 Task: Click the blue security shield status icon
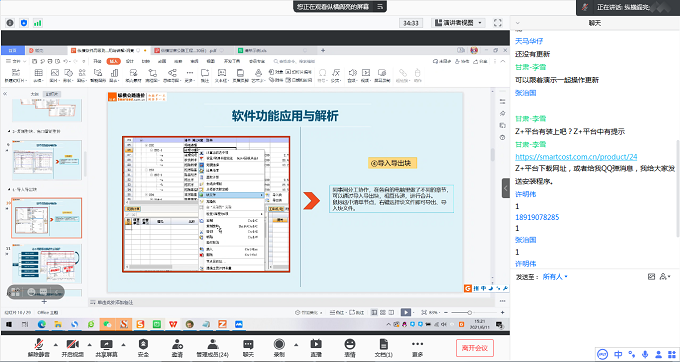(x=24, y=23)
